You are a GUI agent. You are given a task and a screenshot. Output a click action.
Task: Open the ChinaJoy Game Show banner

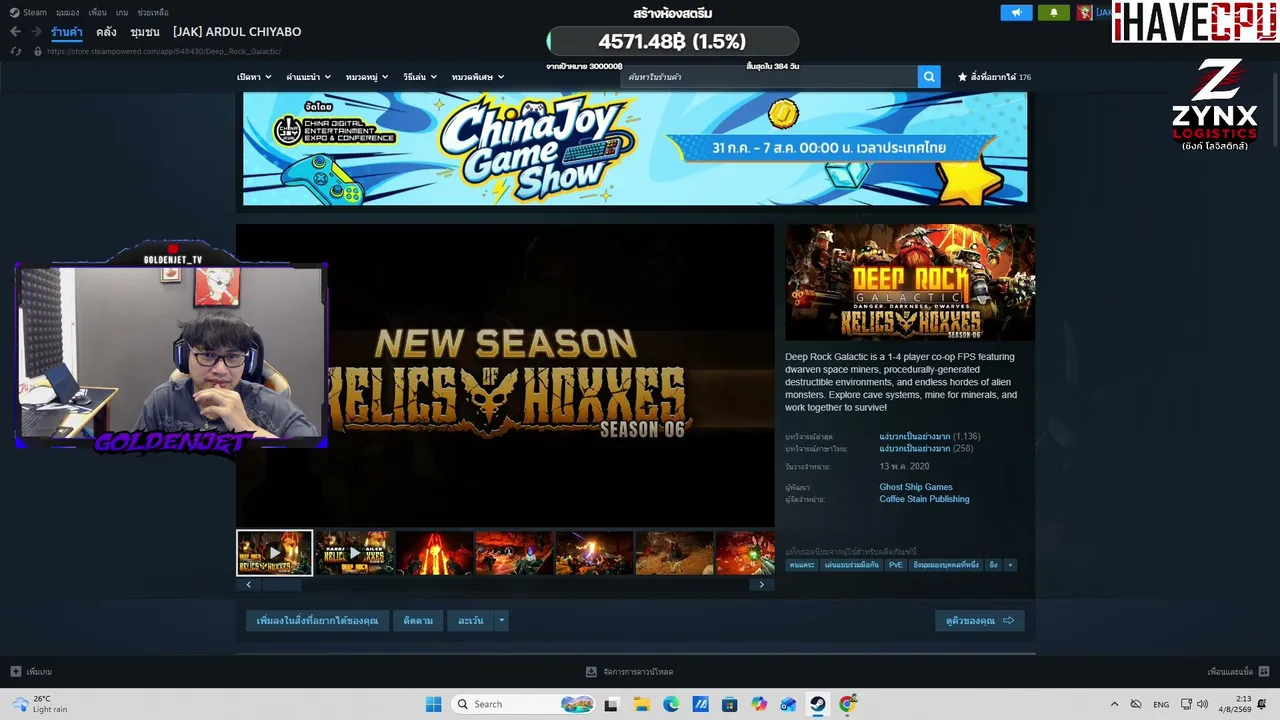pos(635,149)
